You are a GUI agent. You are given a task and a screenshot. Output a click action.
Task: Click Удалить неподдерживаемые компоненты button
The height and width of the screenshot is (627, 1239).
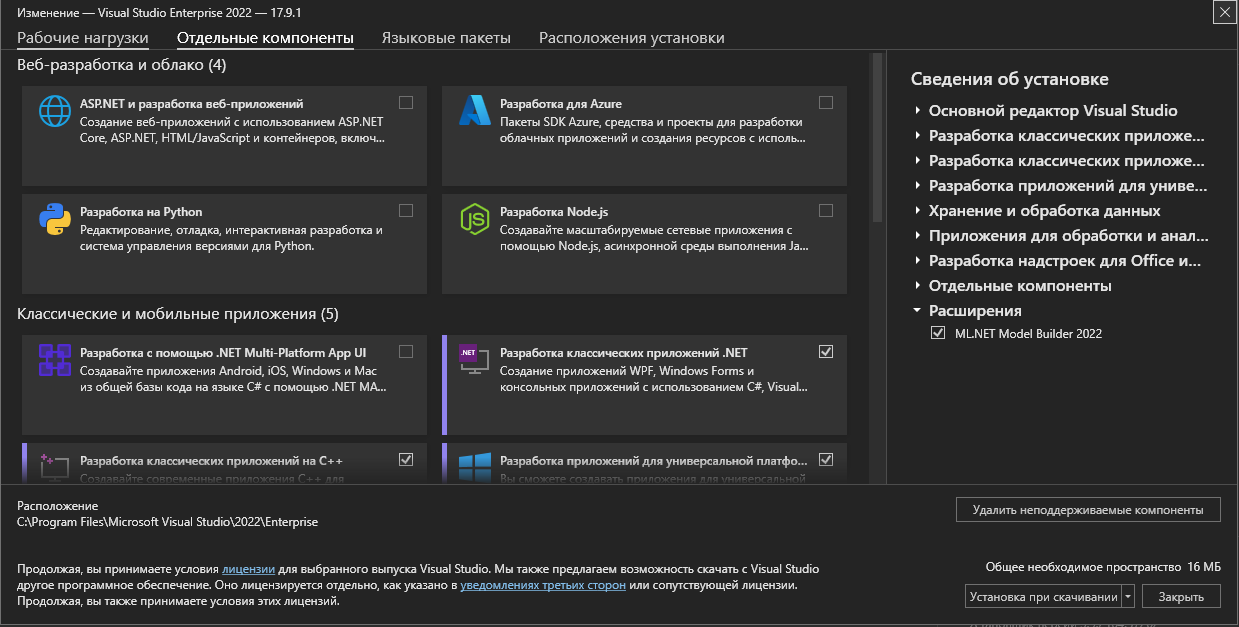pos(1088,510)
